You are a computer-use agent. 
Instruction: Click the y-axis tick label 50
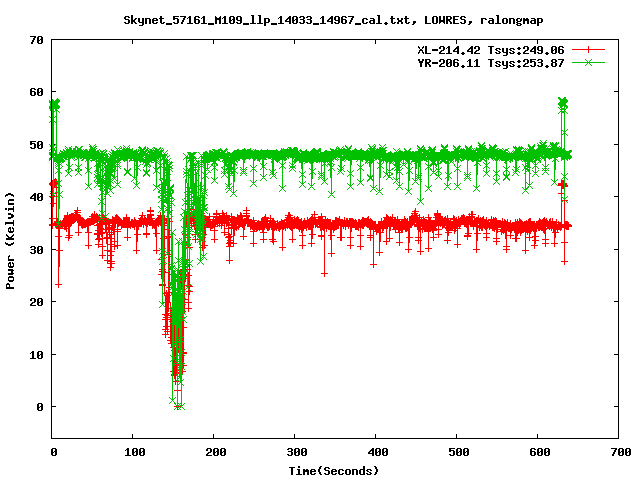(36, 145)
